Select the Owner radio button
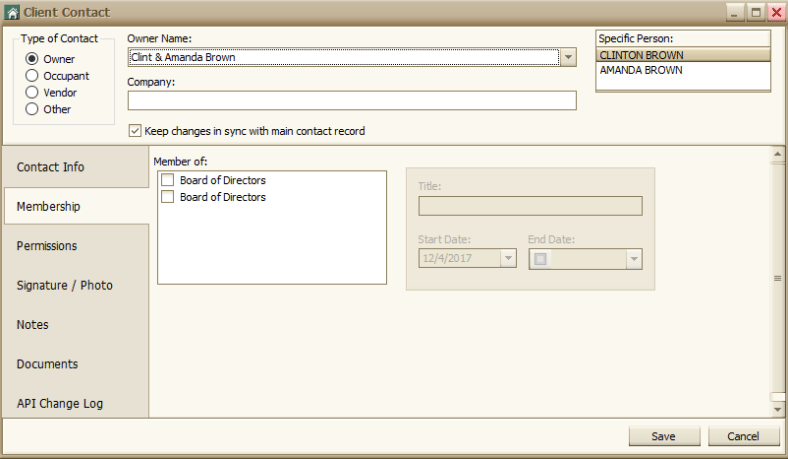This screenshot has height=459, width=788. [x=32, y=59]
